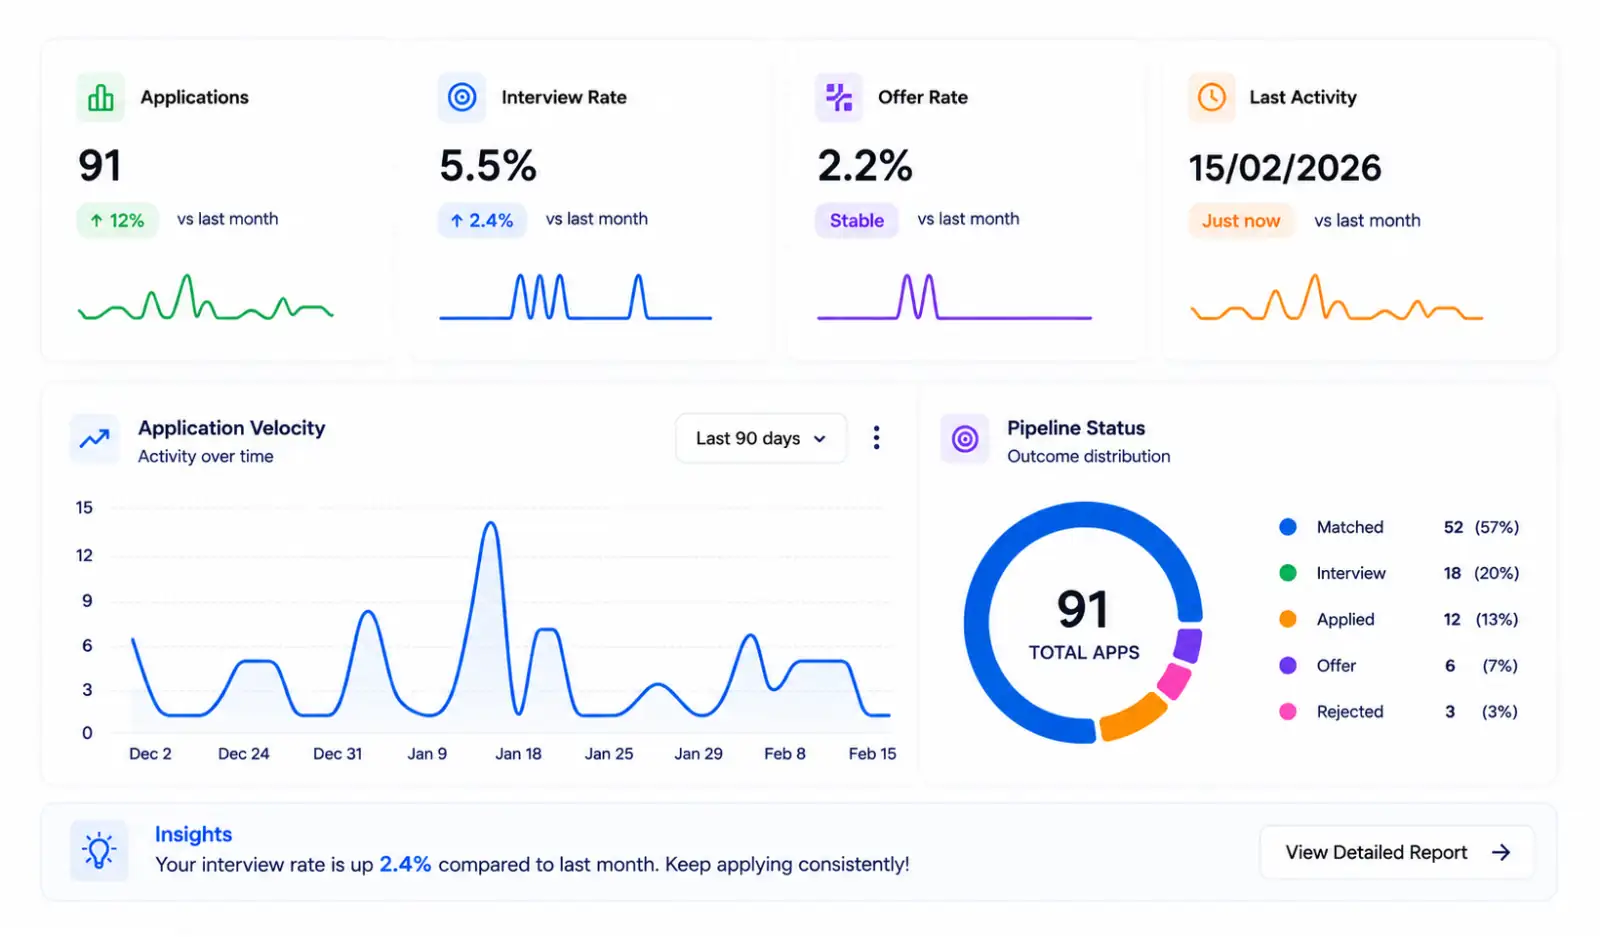Click the blue 2.4% change badge
Viewport: 1600px width, 937px height.
point(482,220)
